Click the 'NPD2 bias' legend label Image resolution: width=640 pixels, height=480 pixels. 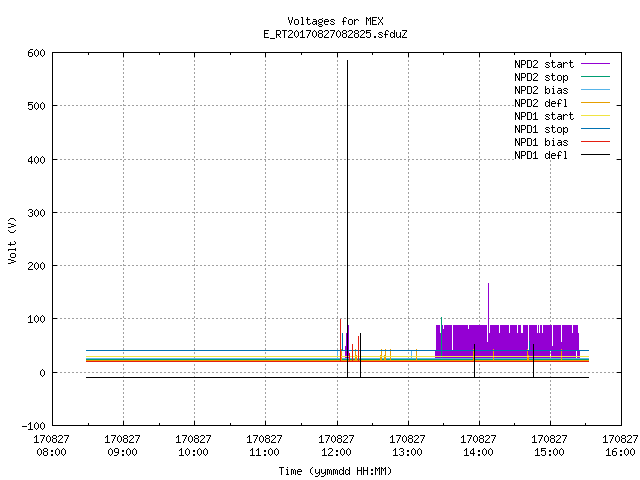coord(541,90)
